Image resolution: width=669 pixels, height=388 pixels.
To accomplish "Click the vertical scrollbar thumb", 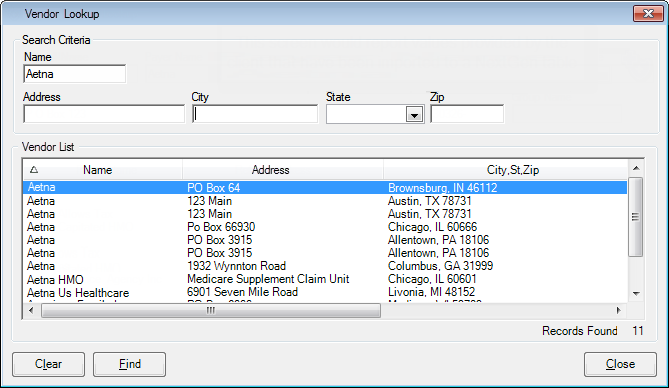I will [x=636, y=217].
